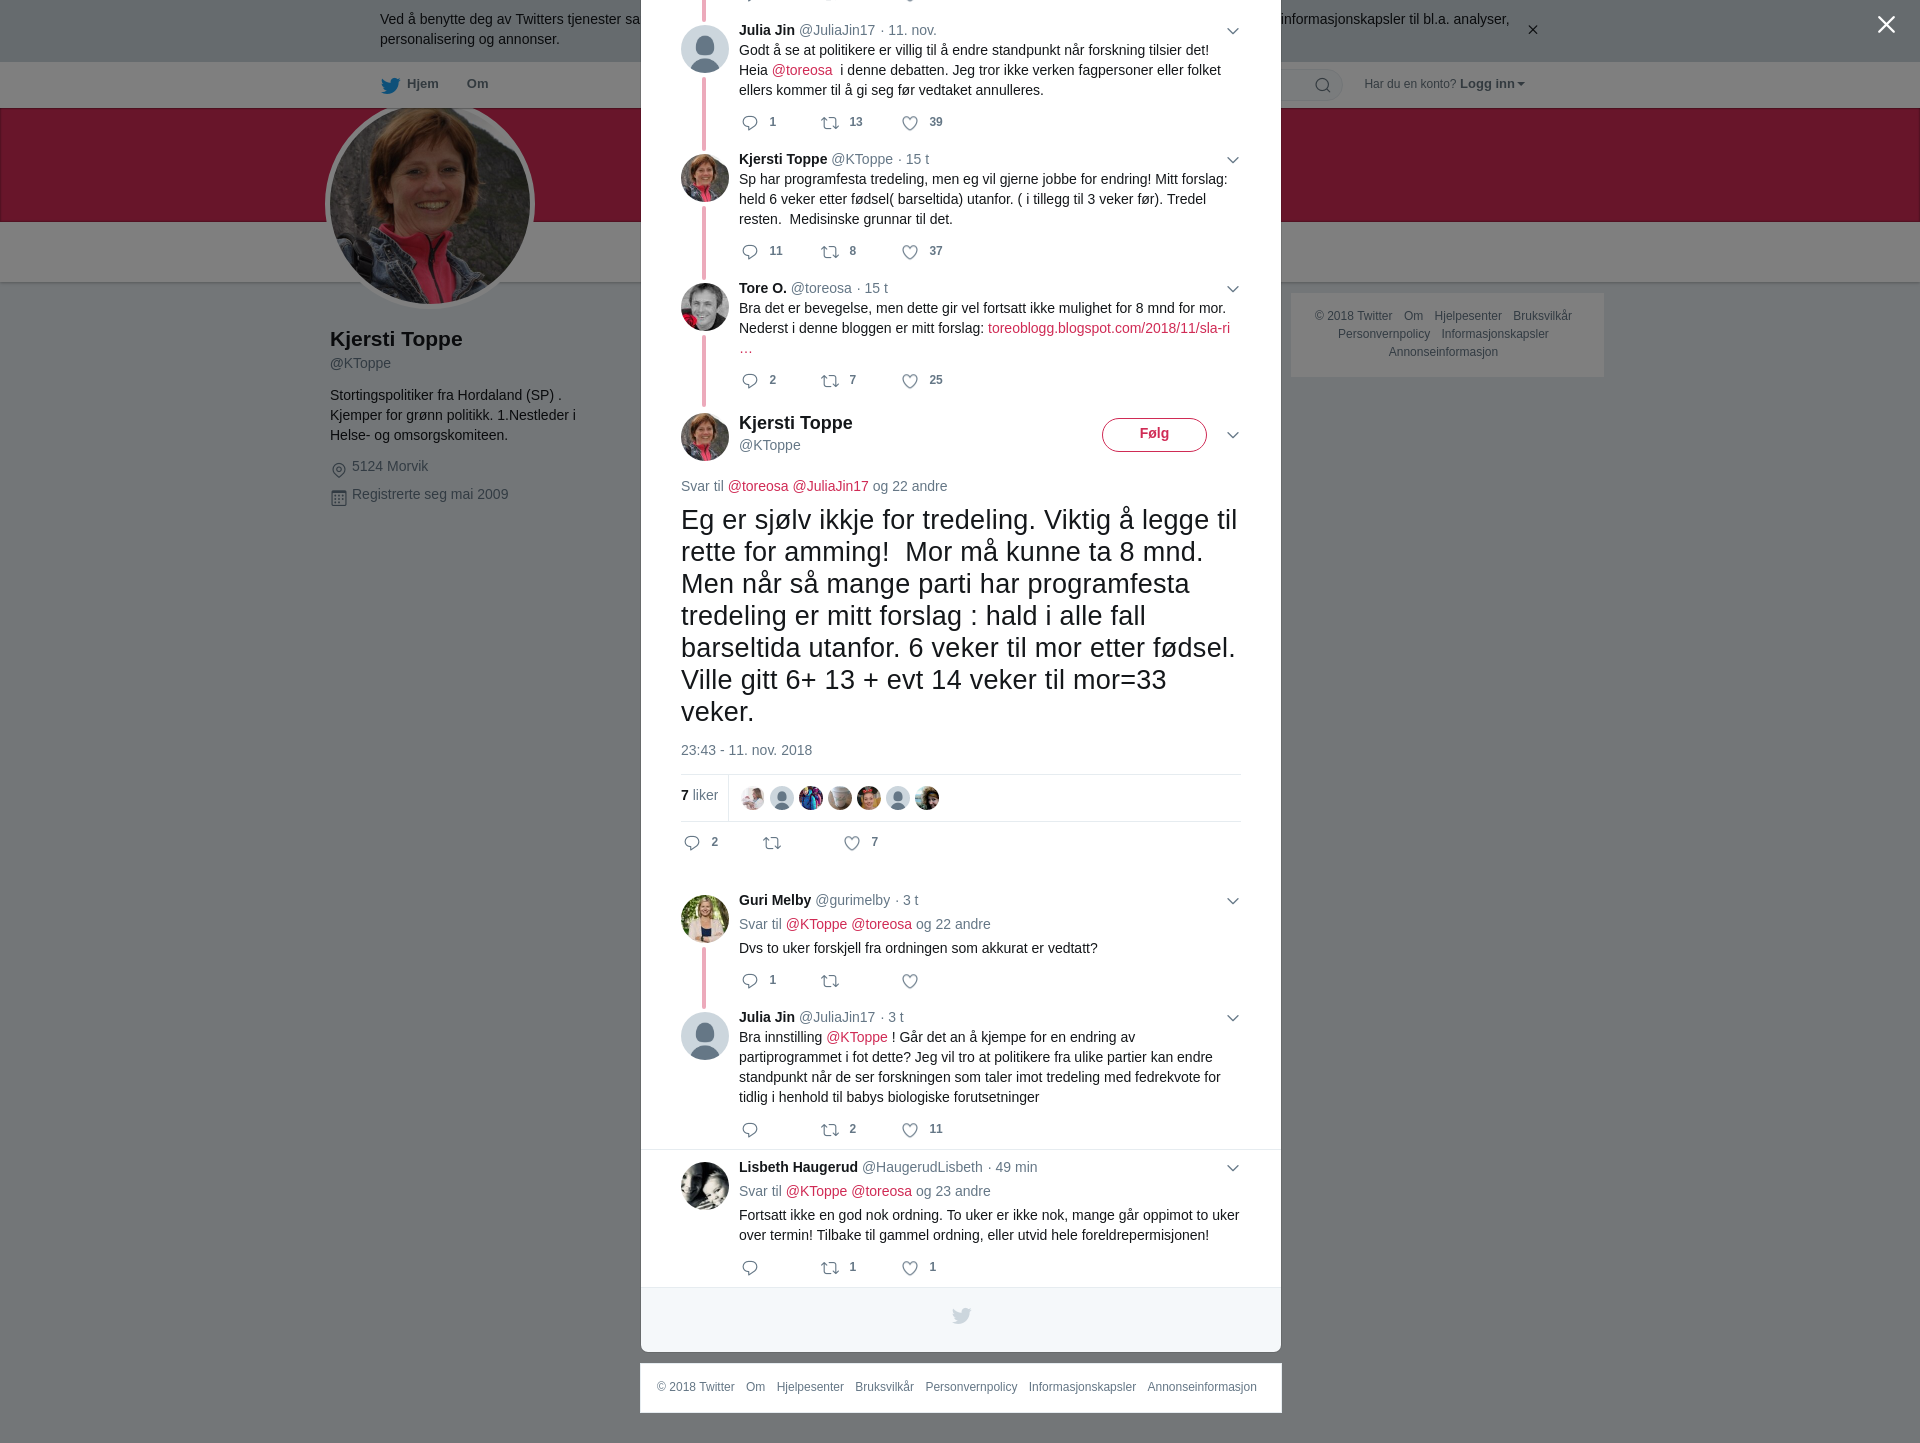Go to Hjem in top navigation
The width and height of the screenshot is (1920, 1443).
410,84
